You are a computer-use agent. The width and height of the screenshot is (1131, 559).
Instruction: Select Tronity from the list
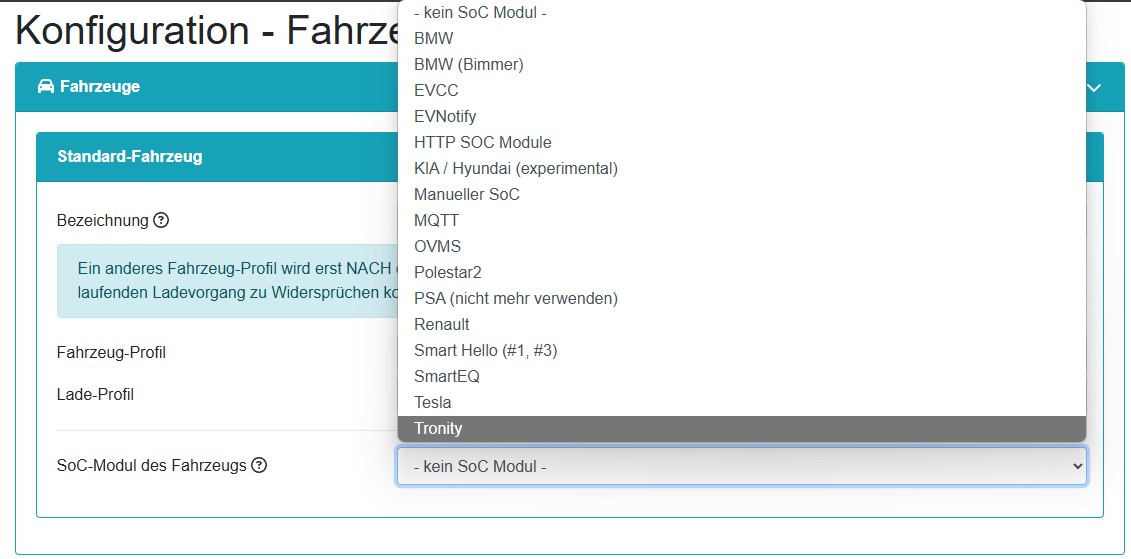pyautogui.click(x=438, y=428)
